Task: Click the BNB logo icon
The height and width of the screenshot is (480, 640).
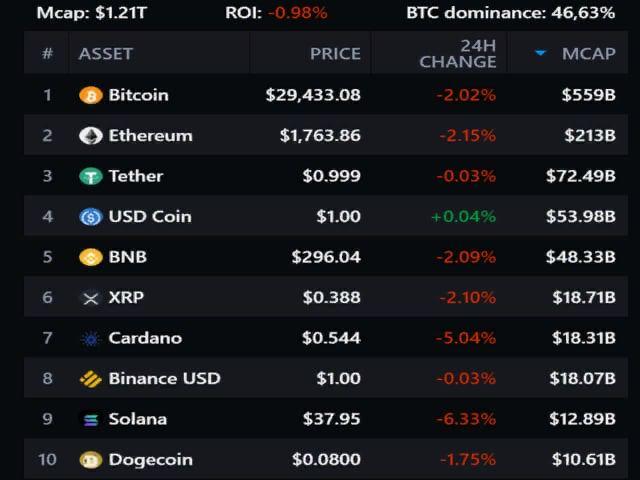Action: point(91,257)
